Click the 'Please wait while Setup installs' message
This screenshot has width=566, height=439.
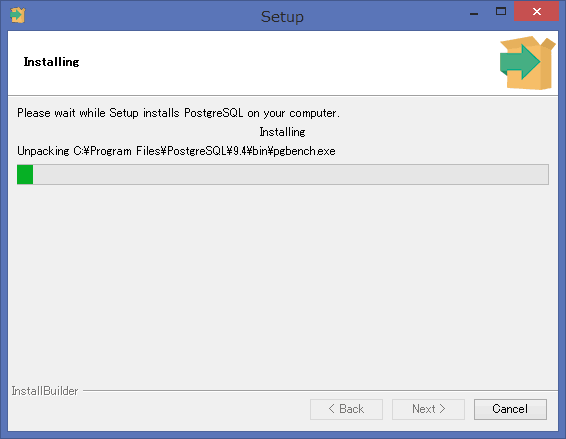[178, 113]
